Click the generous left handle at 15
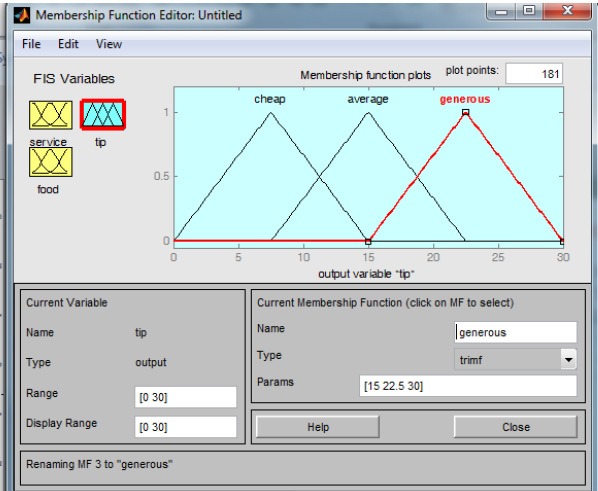This screenshot has width=598, height=491. click(368, 241)
